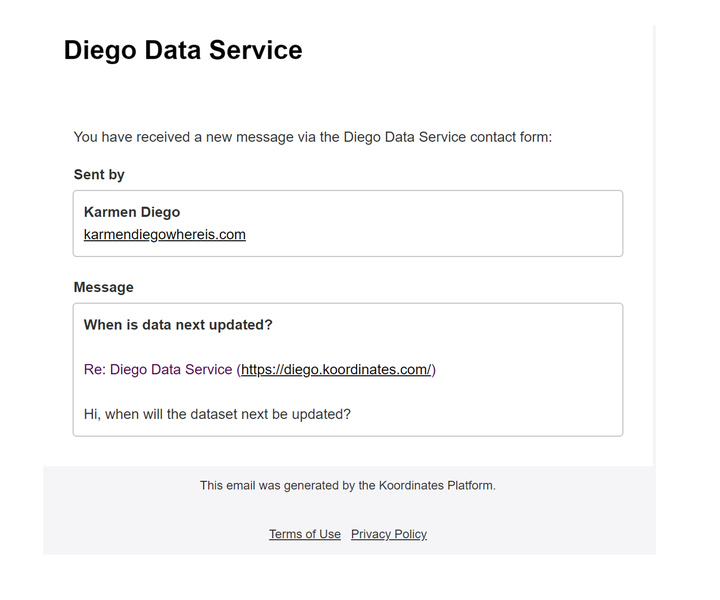Click the white header area beside the title
Viewport: 720px width, 600px height.
click(x=478, y=50)
